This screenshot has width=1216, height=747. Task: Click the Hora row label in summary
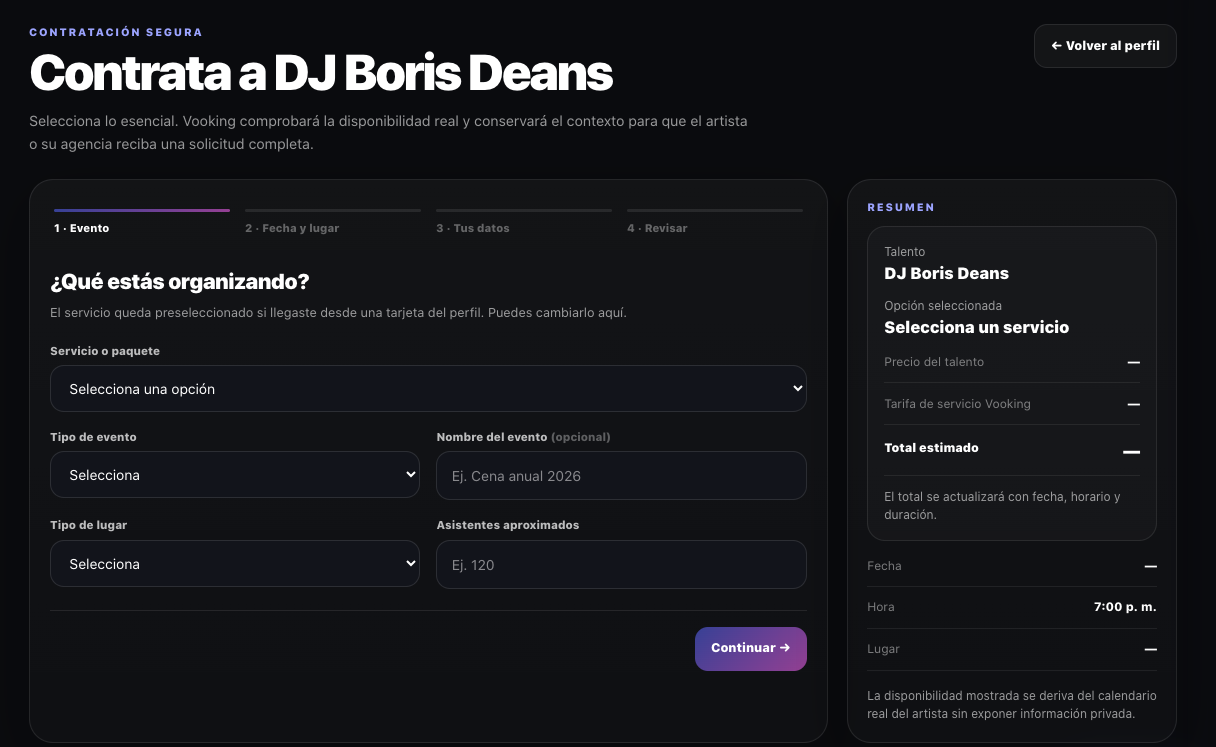[881, 607]
